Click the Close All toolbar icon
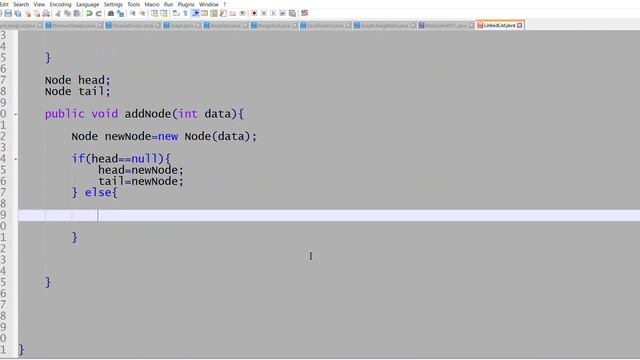The image size is (640, 360). coord(37,13)
